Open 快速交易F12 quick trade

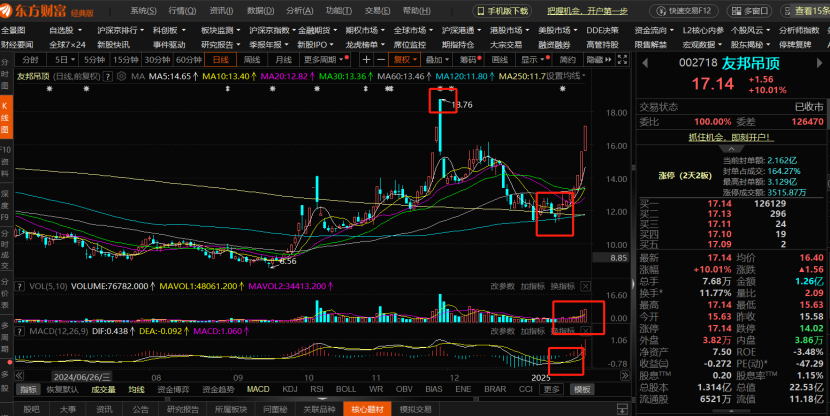pos(683,11)
